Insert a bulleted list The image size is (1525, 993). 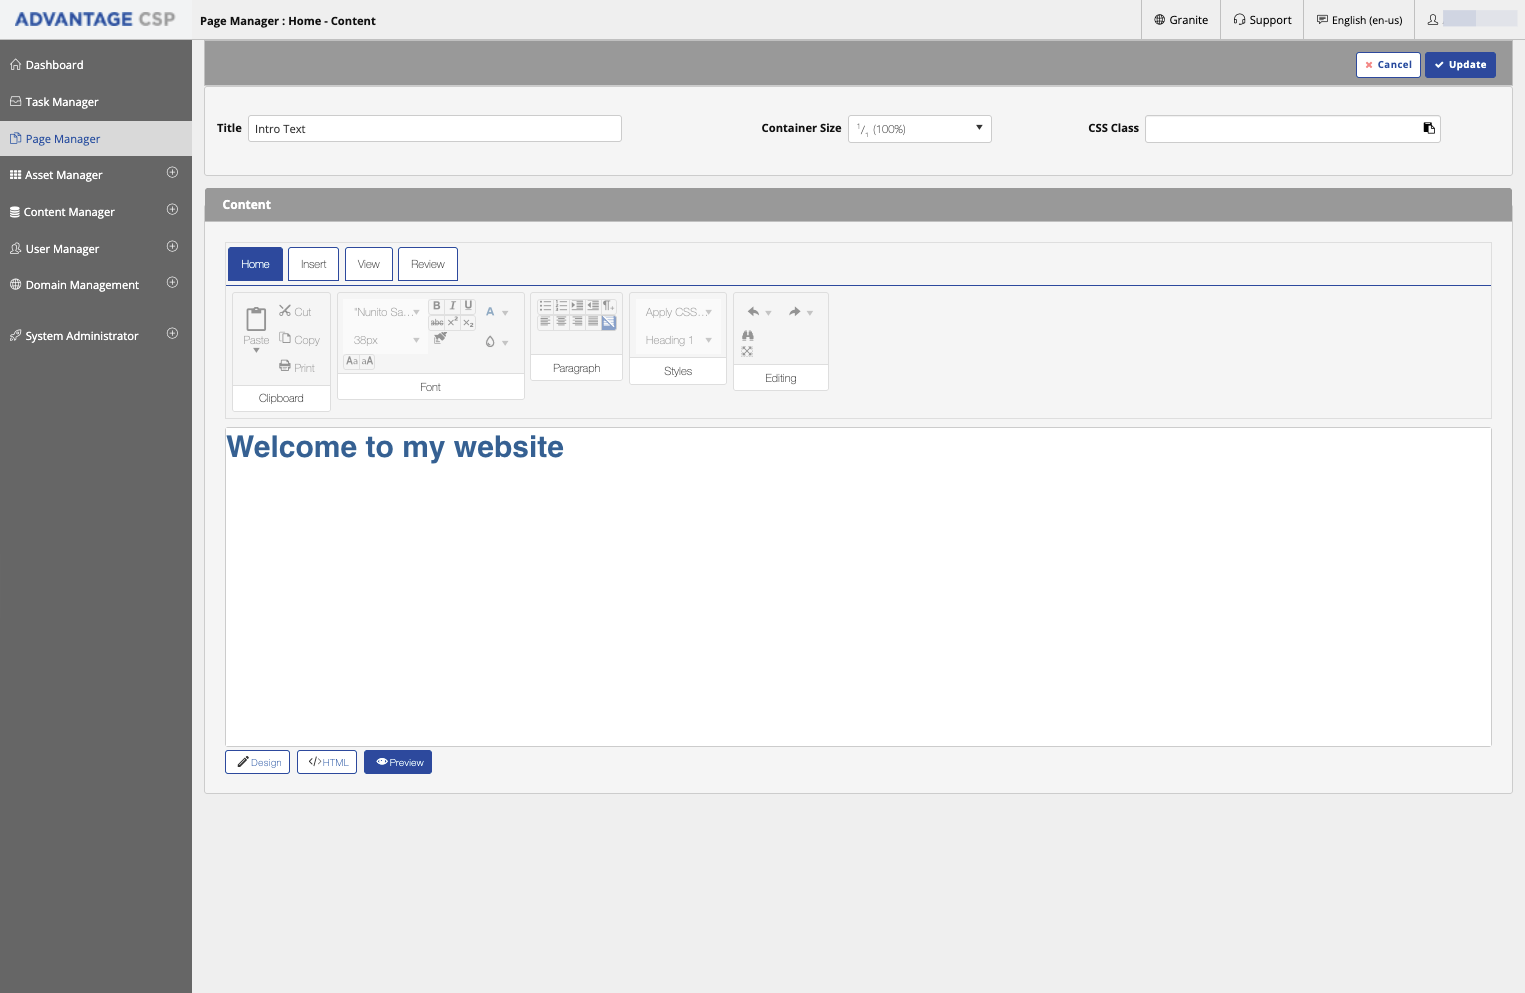pyautogui.click(x=545, y=306)
